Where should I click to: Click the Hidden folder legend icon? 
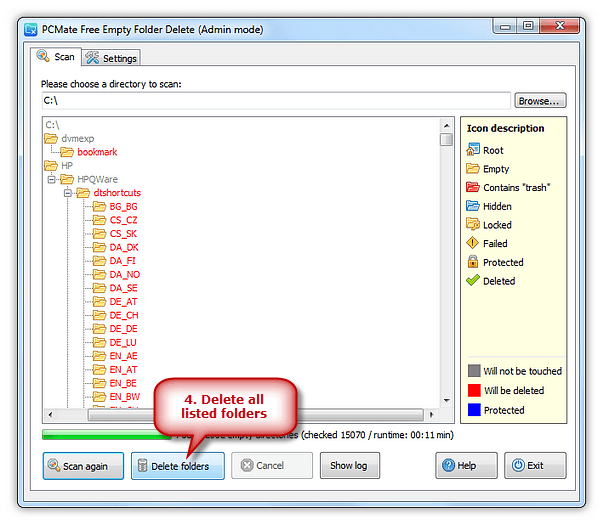(x=473, y=206)
